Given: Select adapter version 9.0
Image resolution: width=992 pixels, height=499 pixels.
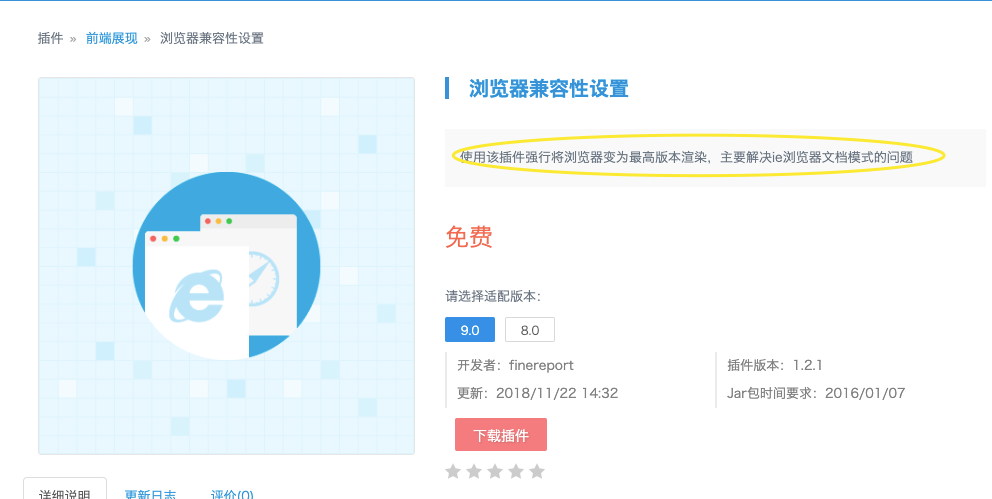Looking at the screenshot, I should (x=470, y=330).
